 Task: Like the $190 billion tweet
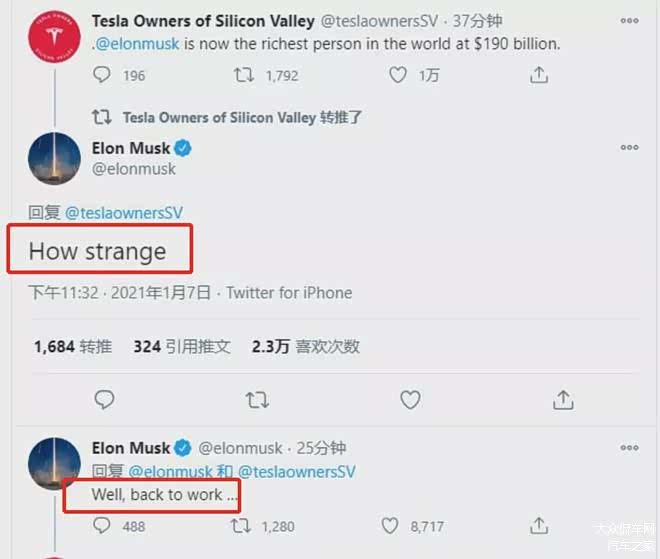point(398,75)
